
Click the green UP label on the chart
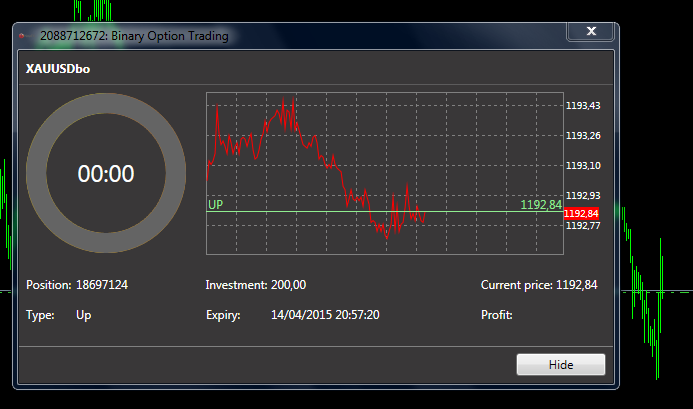pyautogui.click(x=216, y=204)
